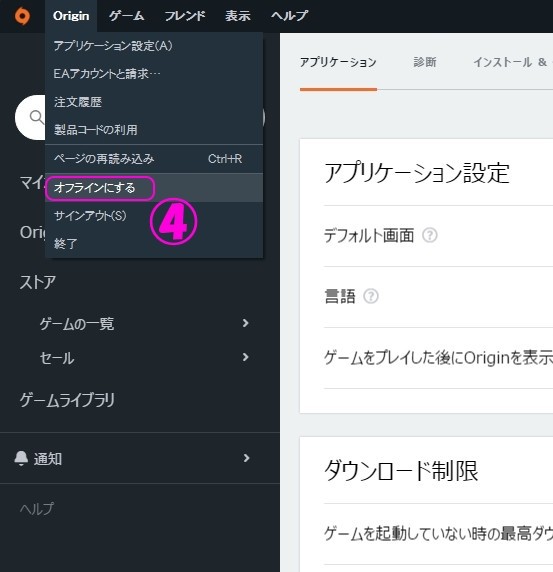Click the デフォルト画面 label
The image size is (553, 572).
(x=369, y=236)
